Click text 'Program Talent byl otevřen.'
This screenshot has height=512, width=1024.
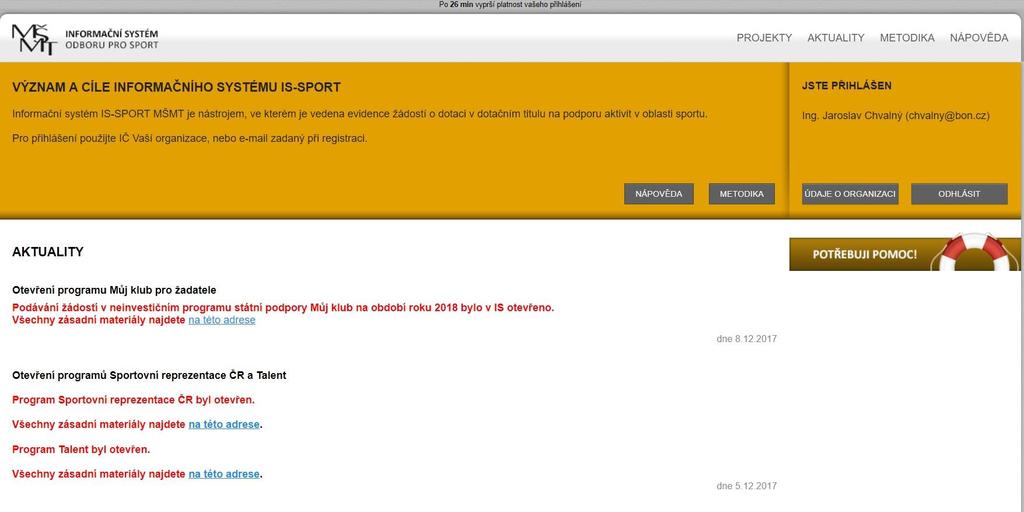[x=81, y=449]
